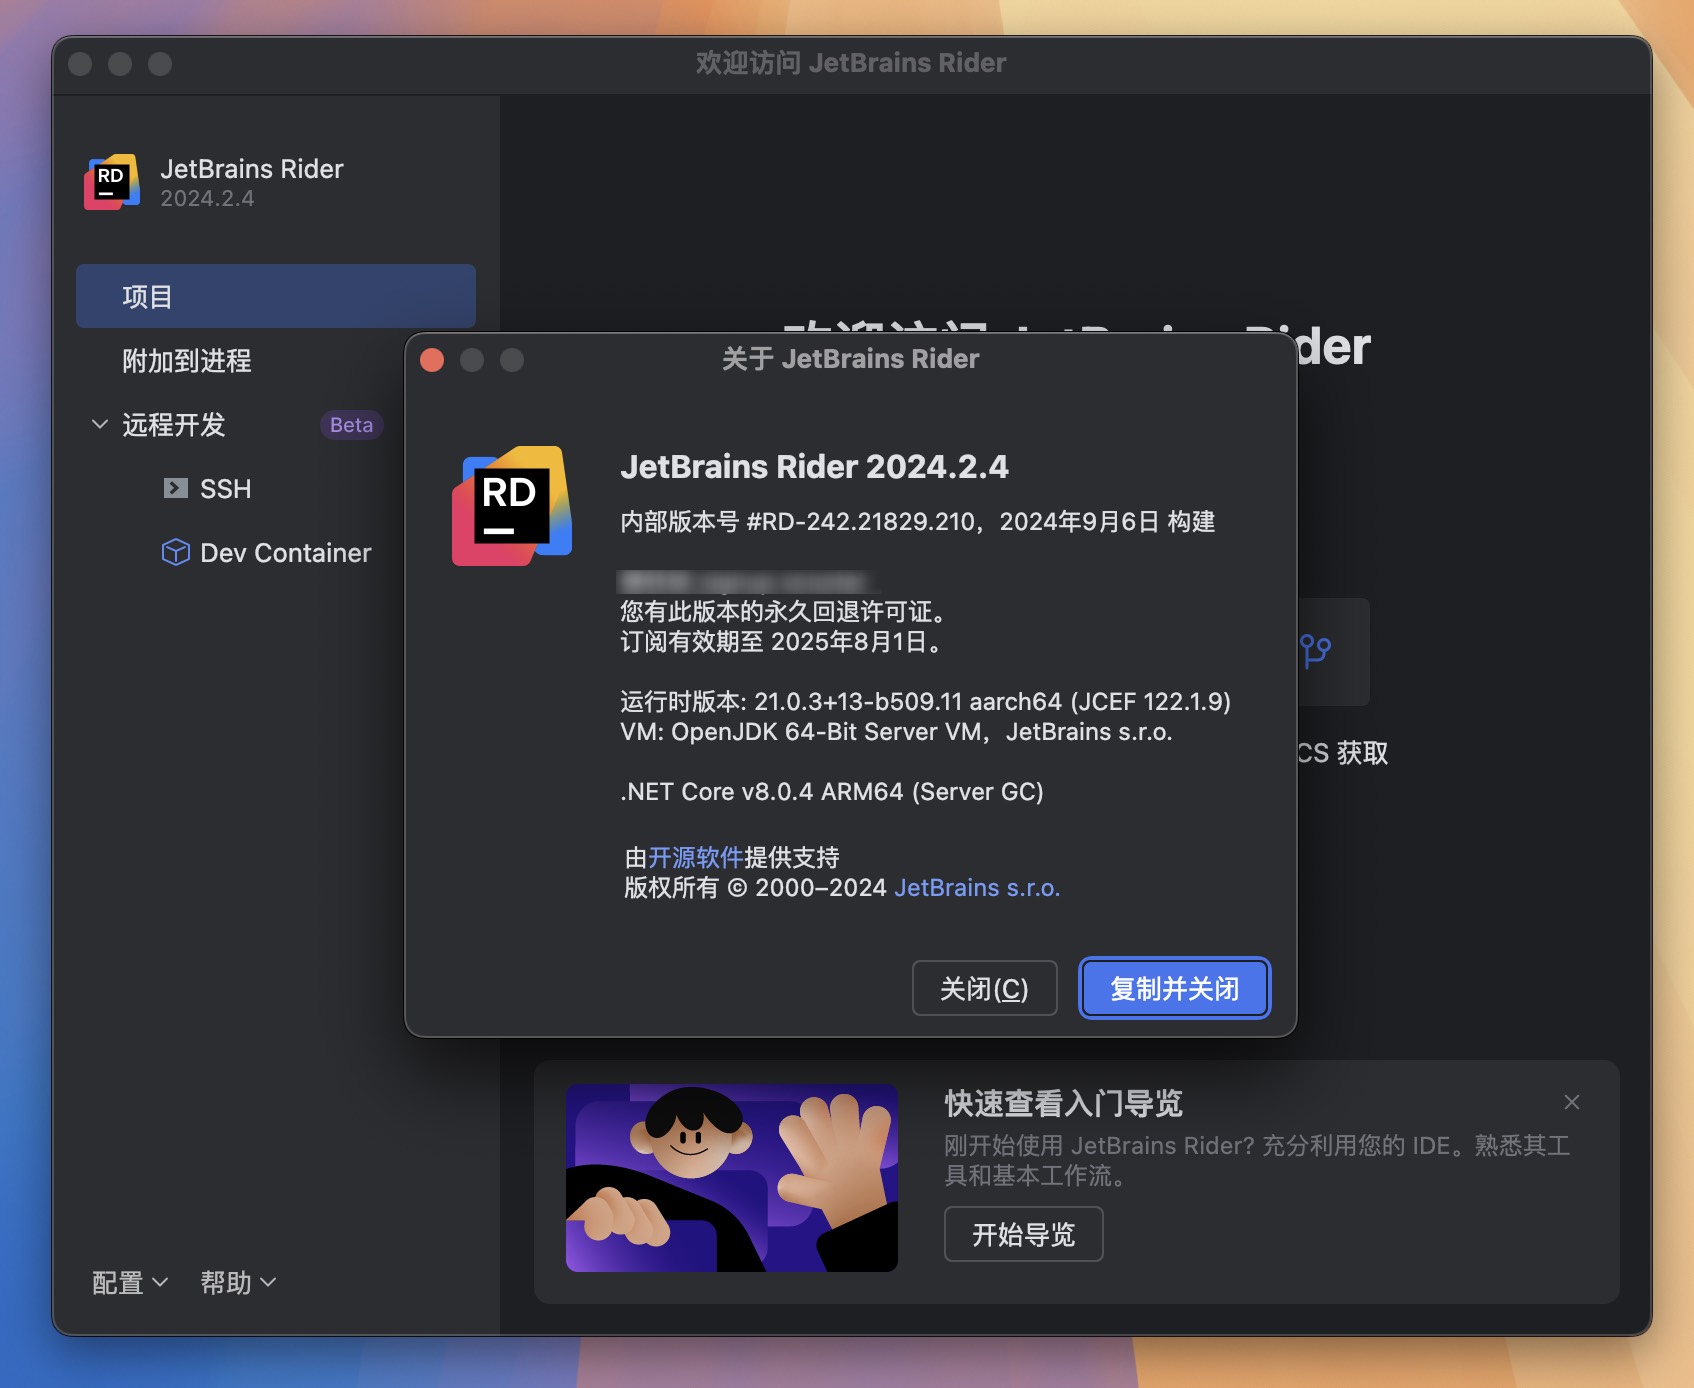The width and height of the screenshot is (1694, 1388).
Task: Click the 开始导览 button
Action: [x=1024, y=1234]
